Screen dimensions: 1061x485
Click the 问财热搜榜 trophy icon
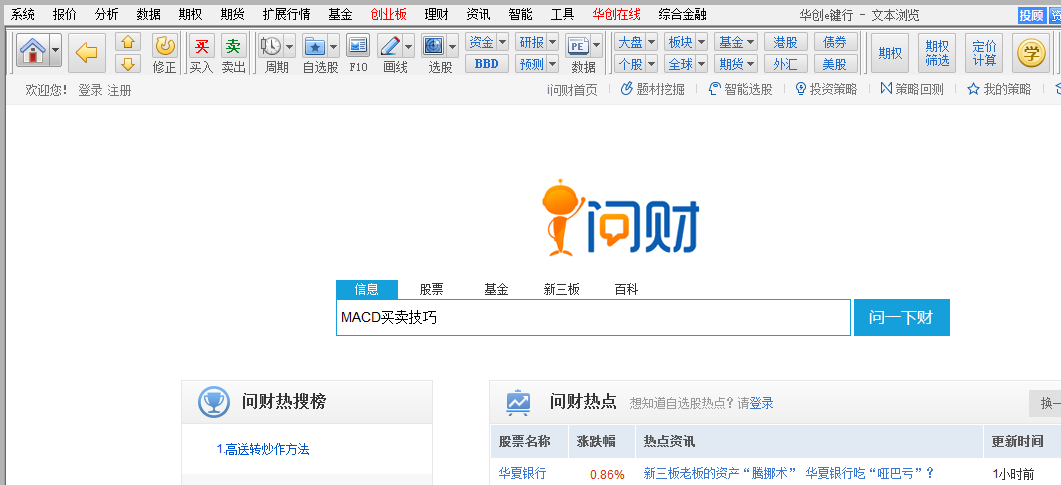214,402
